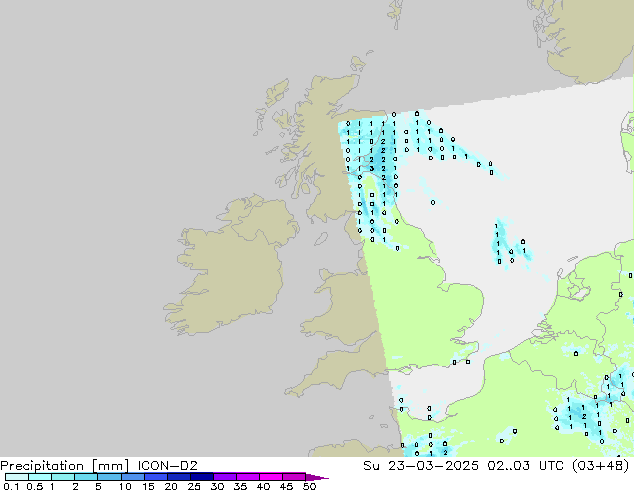Image resolution: width=634 pixels, height=490 pixels.
Task: Click the 0.1–0.5 mm legend swatch
Action: coord(17,477)
